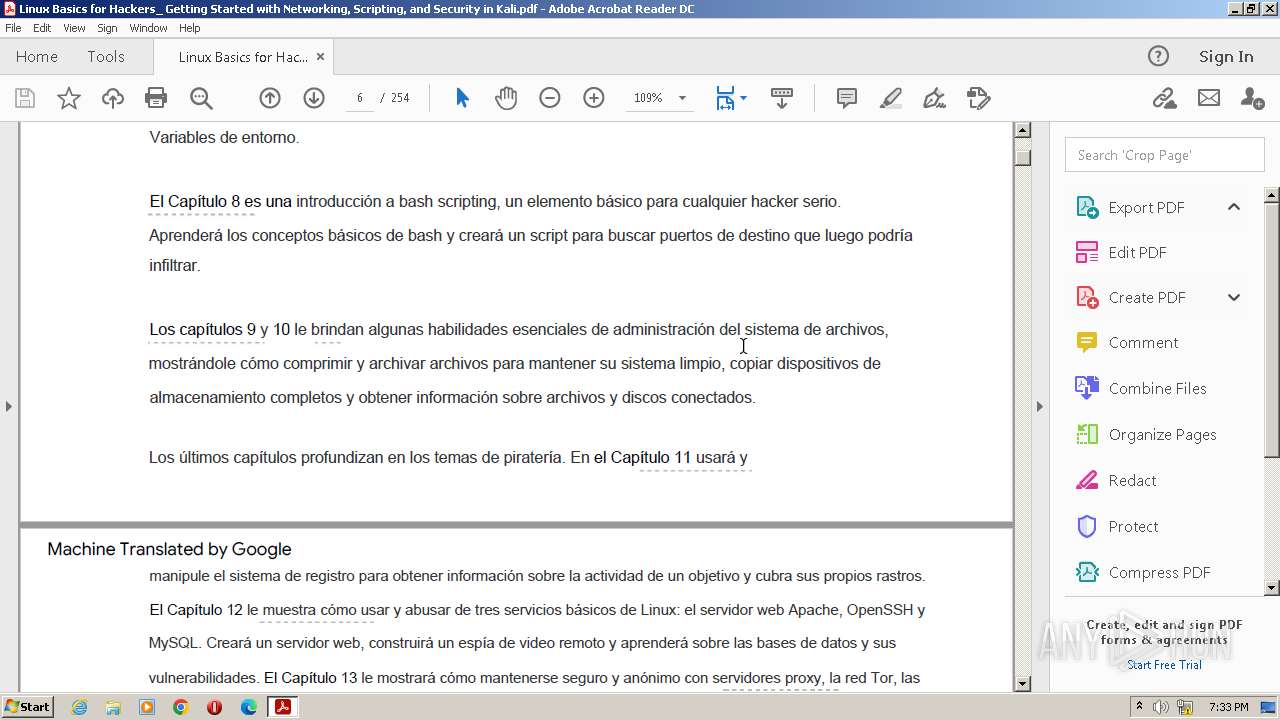Share a link to file icon
This screenshot has width=1280, height=720.
[x=1164, y=98]
